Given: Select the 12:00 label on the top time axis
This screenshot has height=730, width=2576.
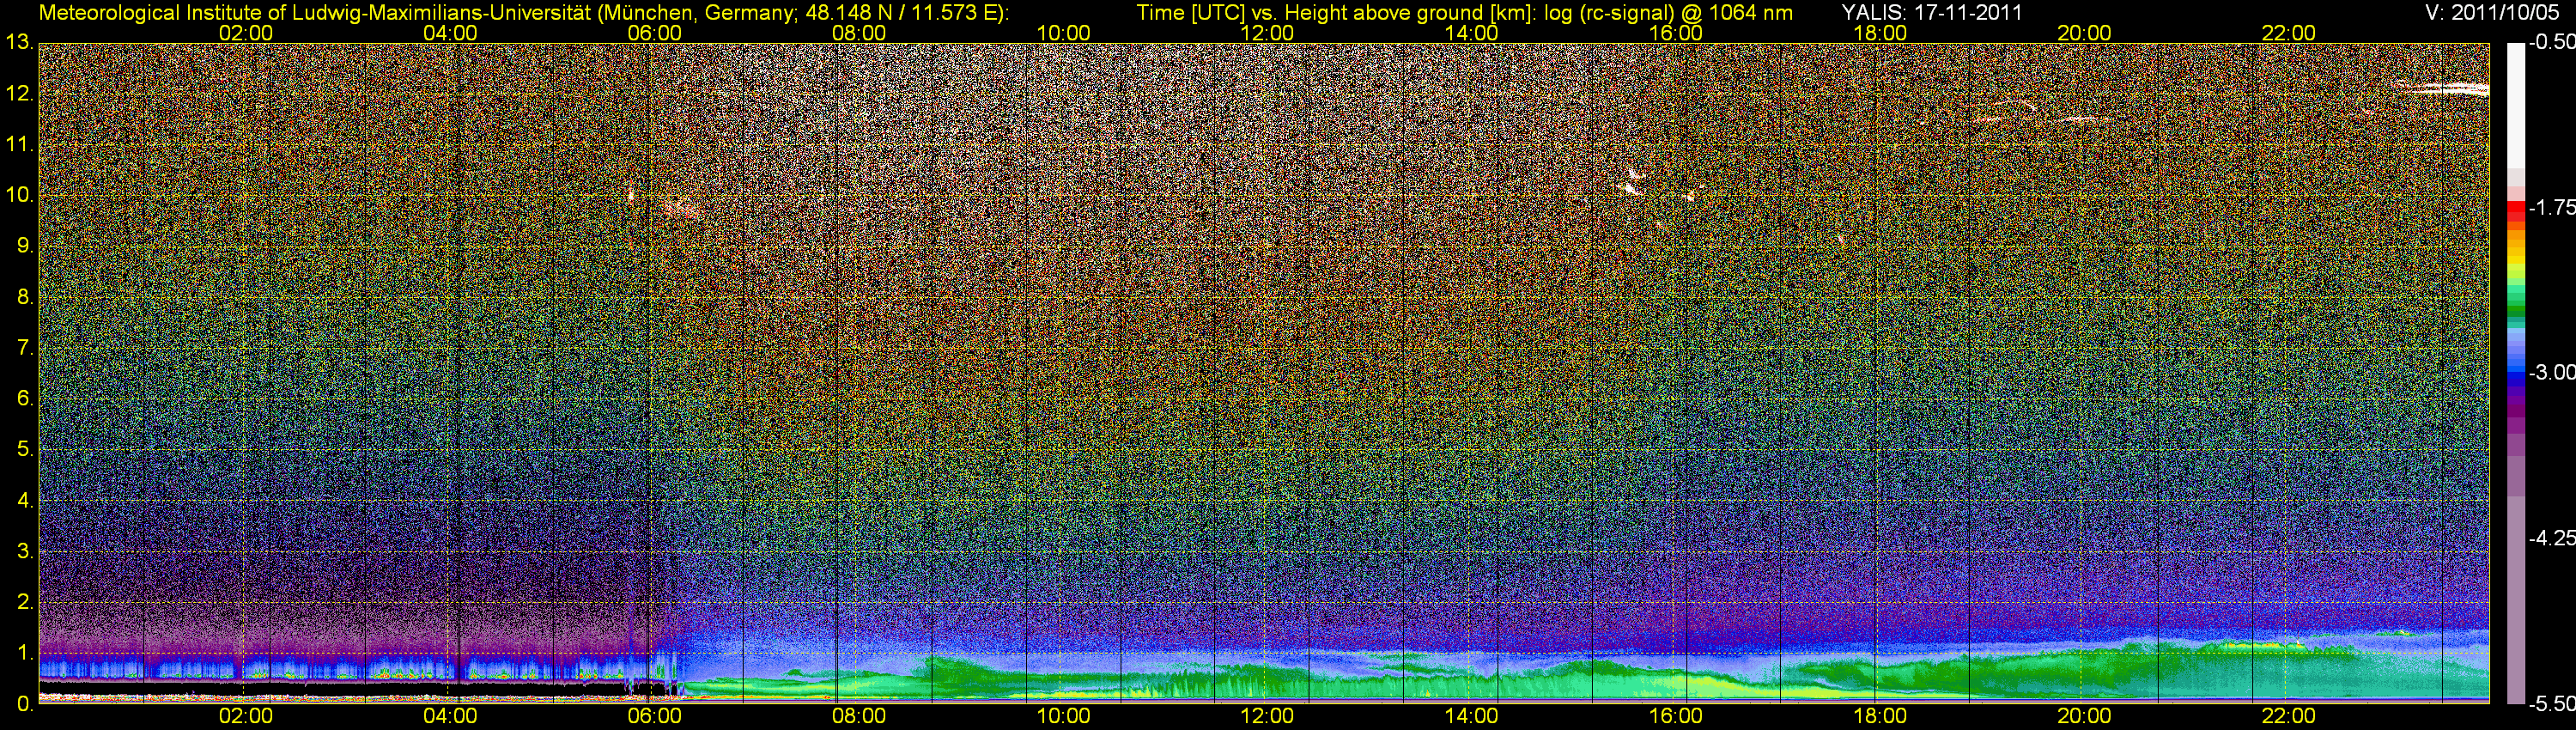Looking at the screenshot, I should point(1267,33).
